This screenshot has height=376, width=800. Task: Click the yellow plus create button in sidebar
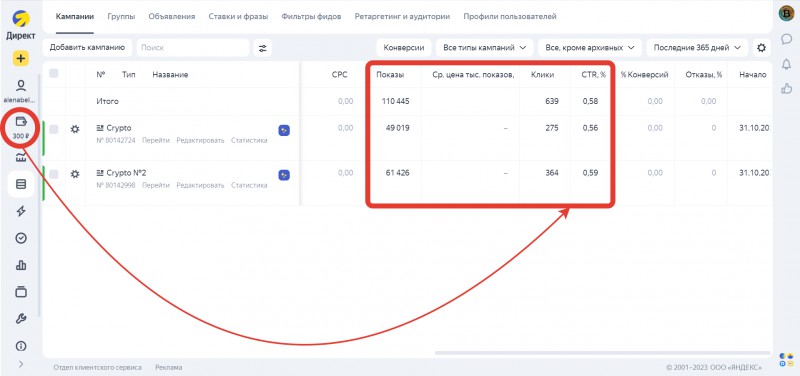click(x=21, y=58)
